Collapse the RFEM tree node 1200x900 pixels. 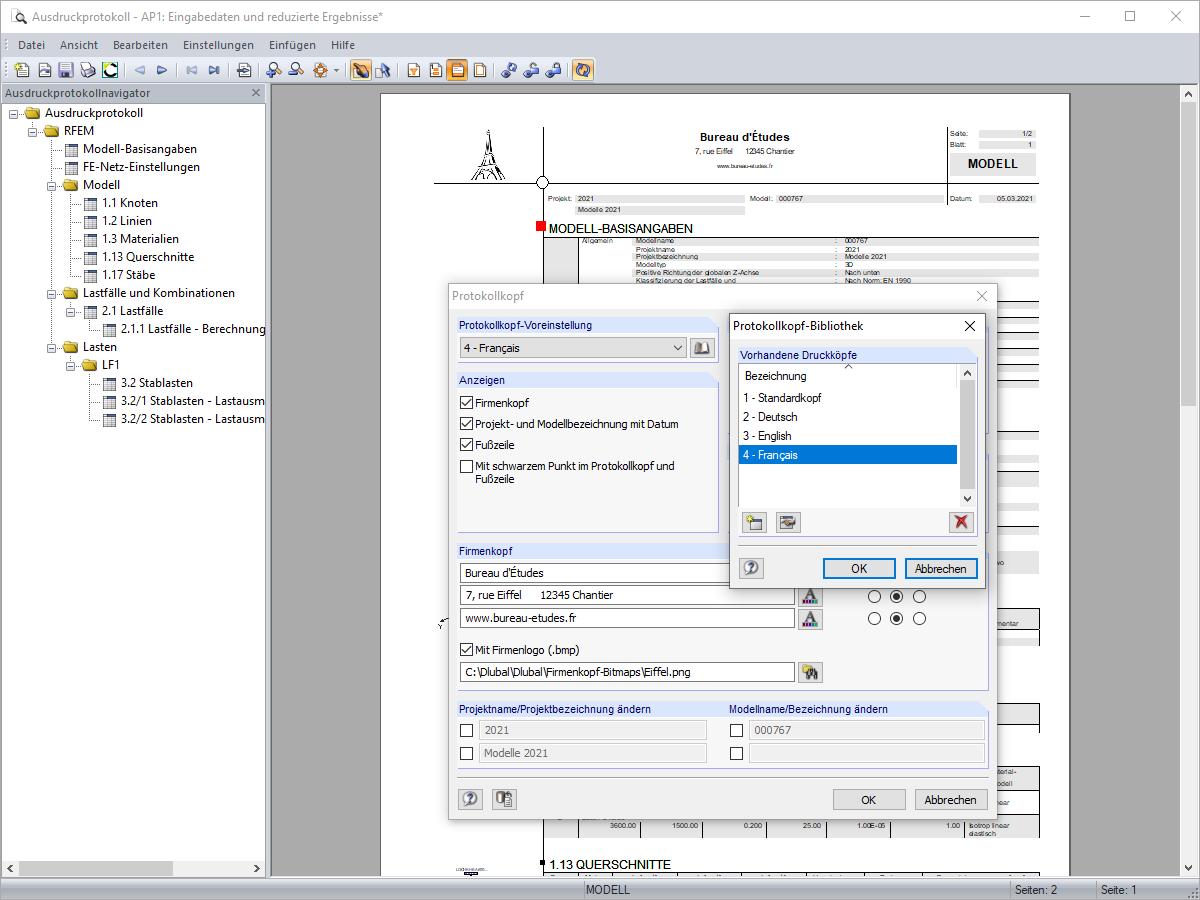32,131
